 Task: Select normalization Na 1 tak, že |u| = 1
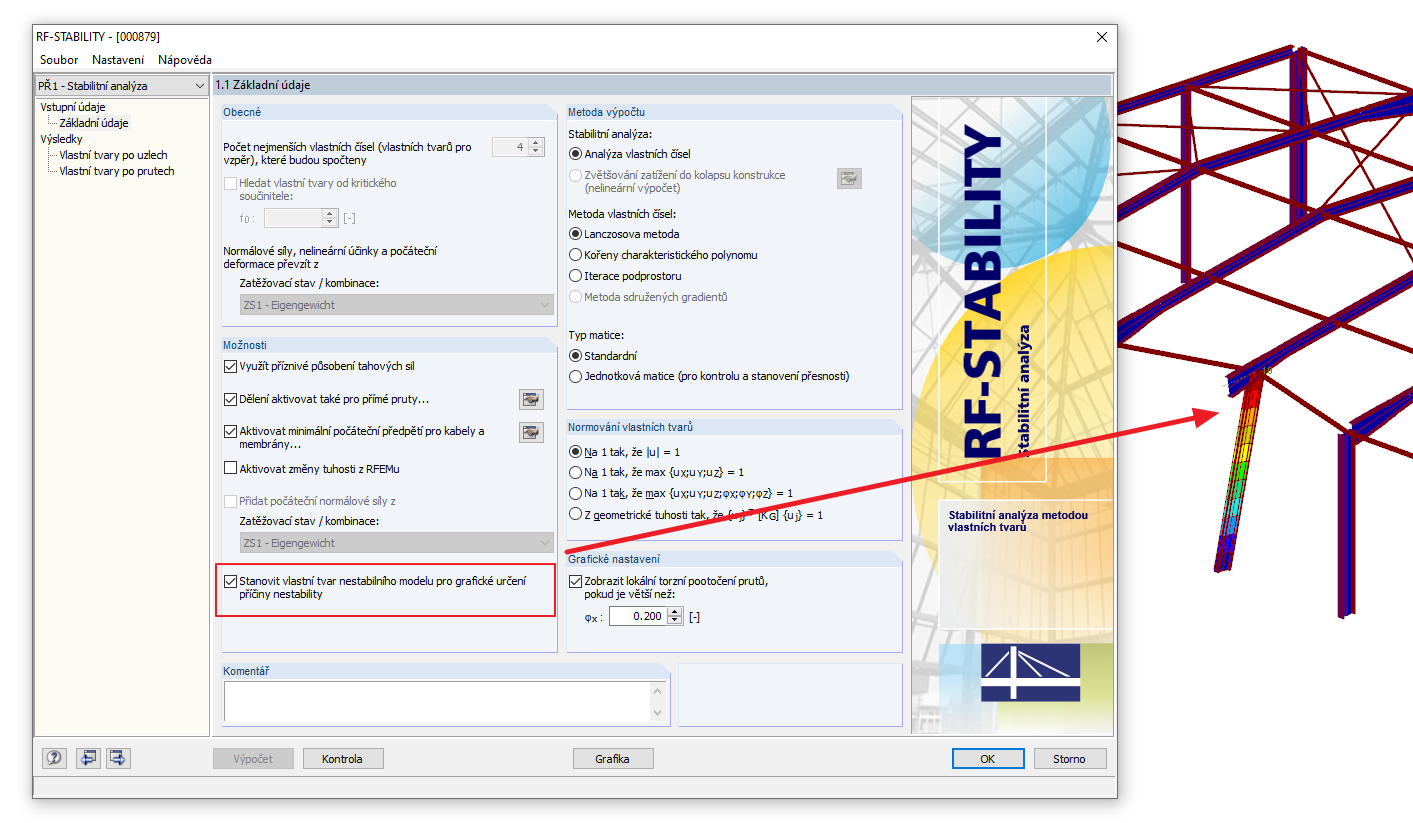pyautogui.click(x=575, y=452)
